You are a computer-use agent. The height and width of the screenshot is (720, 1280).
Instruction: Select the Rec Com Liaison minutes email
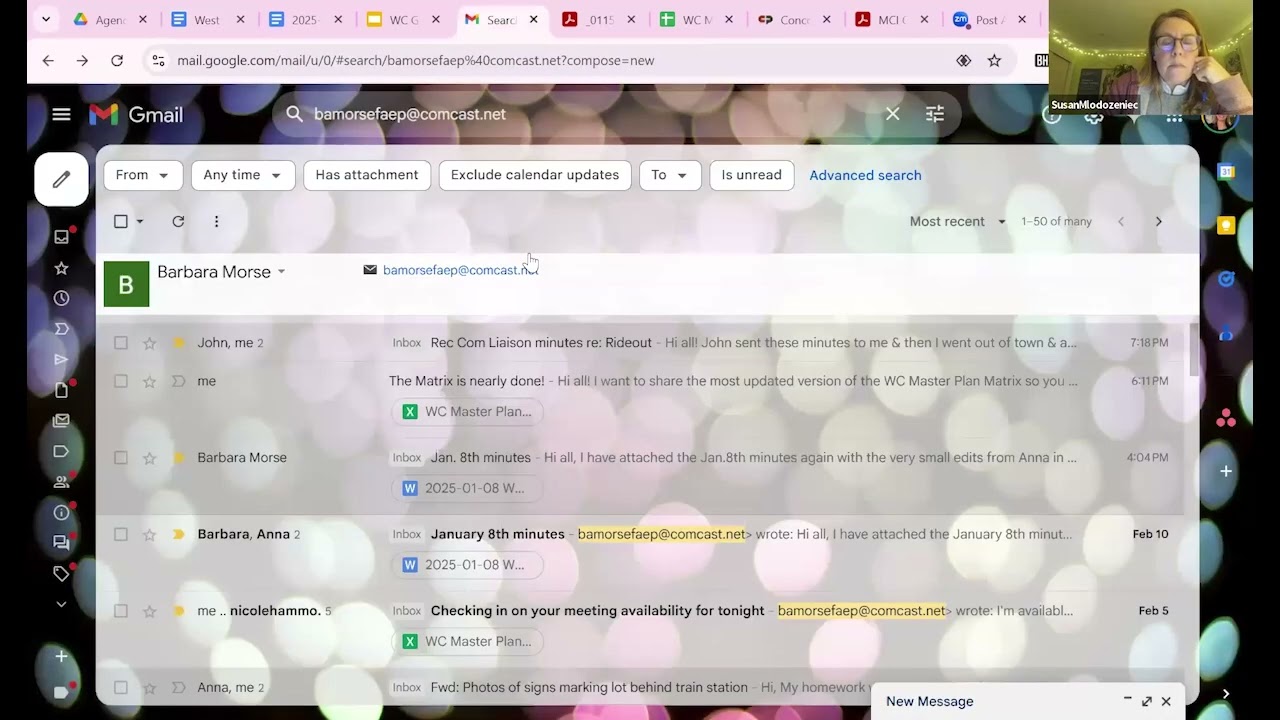[x=121, y=343]
